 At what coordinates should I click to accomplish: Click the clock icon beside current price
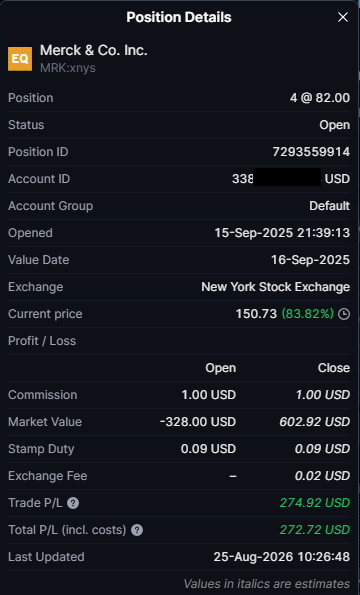click(x=344, y=314)
